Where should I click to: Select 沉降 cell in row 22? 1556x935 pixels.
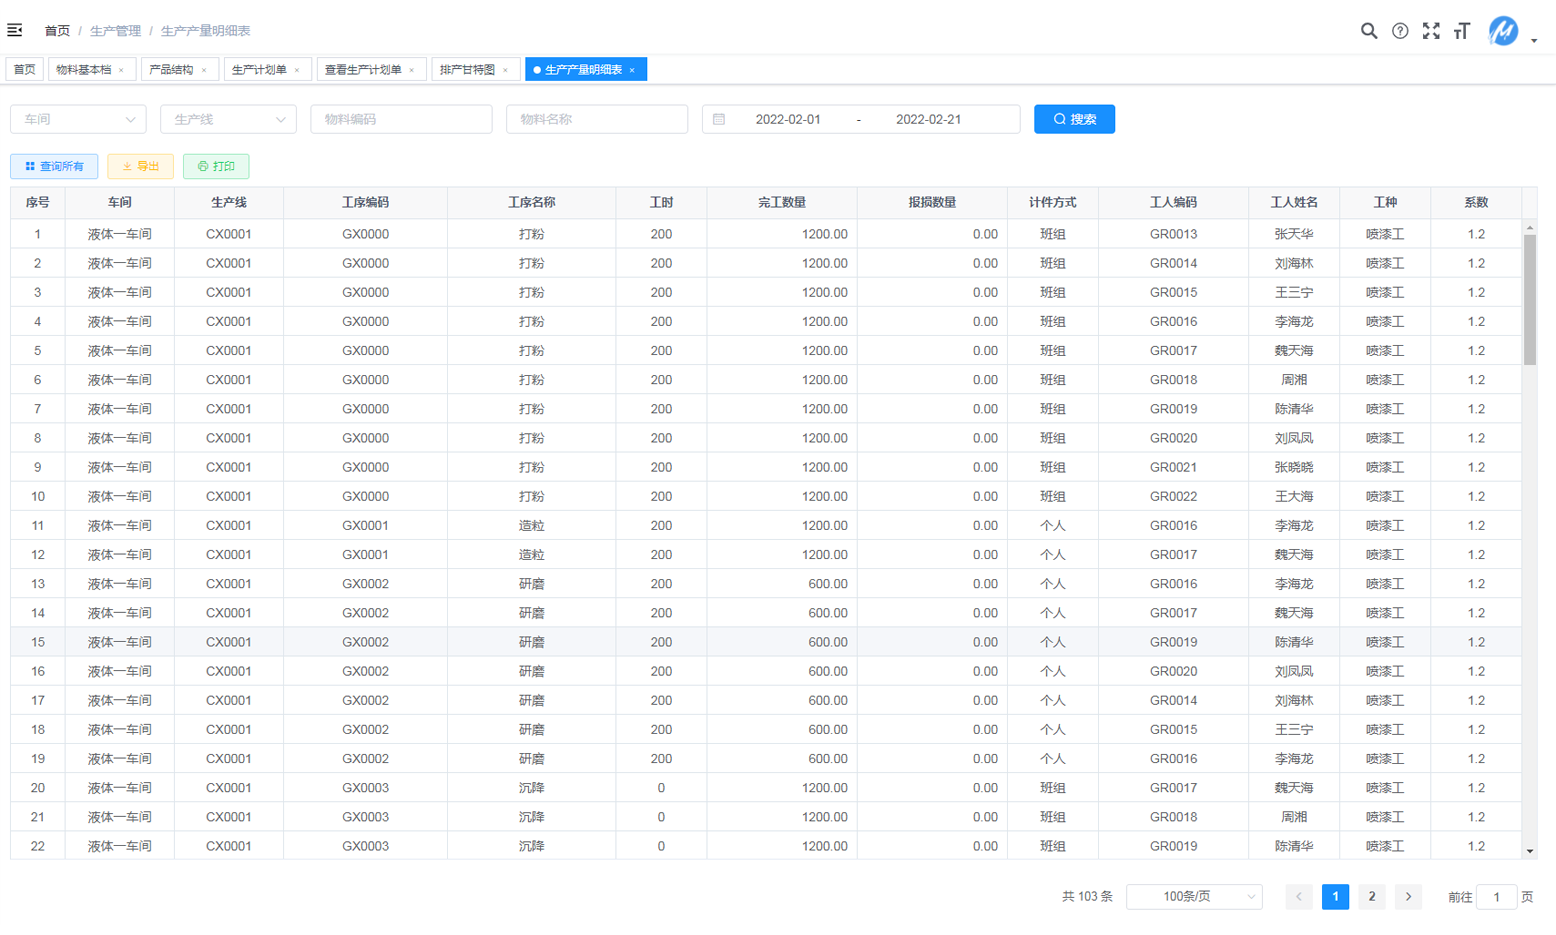[x=531, y=846]
